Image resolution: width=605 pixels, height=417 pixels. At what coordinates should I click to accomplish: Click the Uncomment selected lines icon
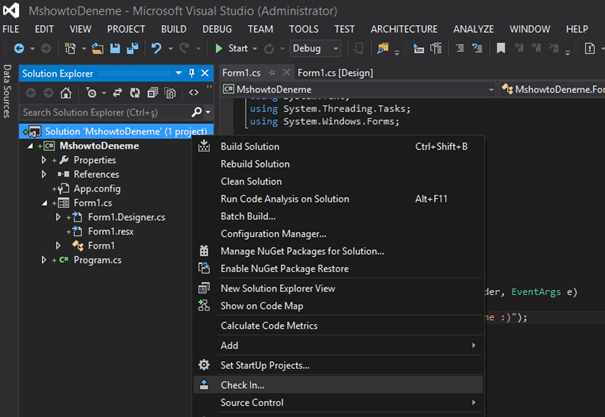coord(477,49)
